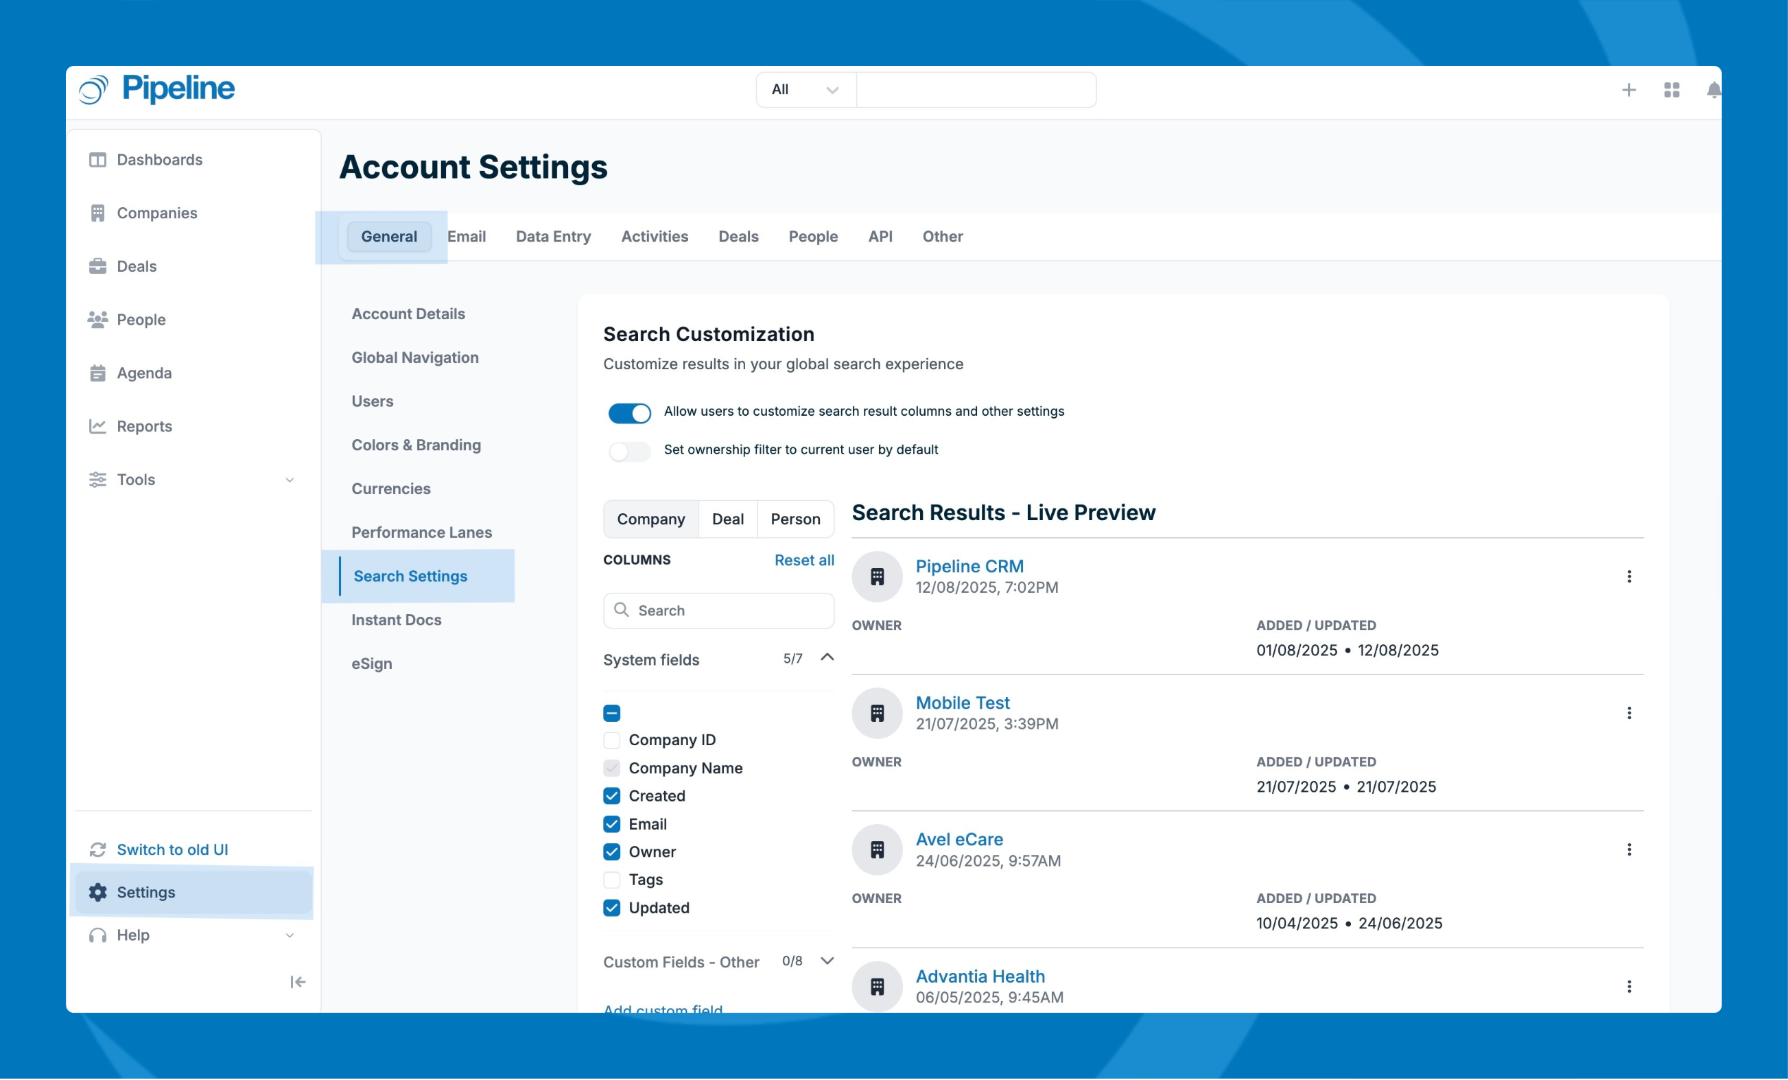Image resolution: width=1788 pixels, height=1080 pixels.
Task: Click the Reports chart icon
Action: 97,426
